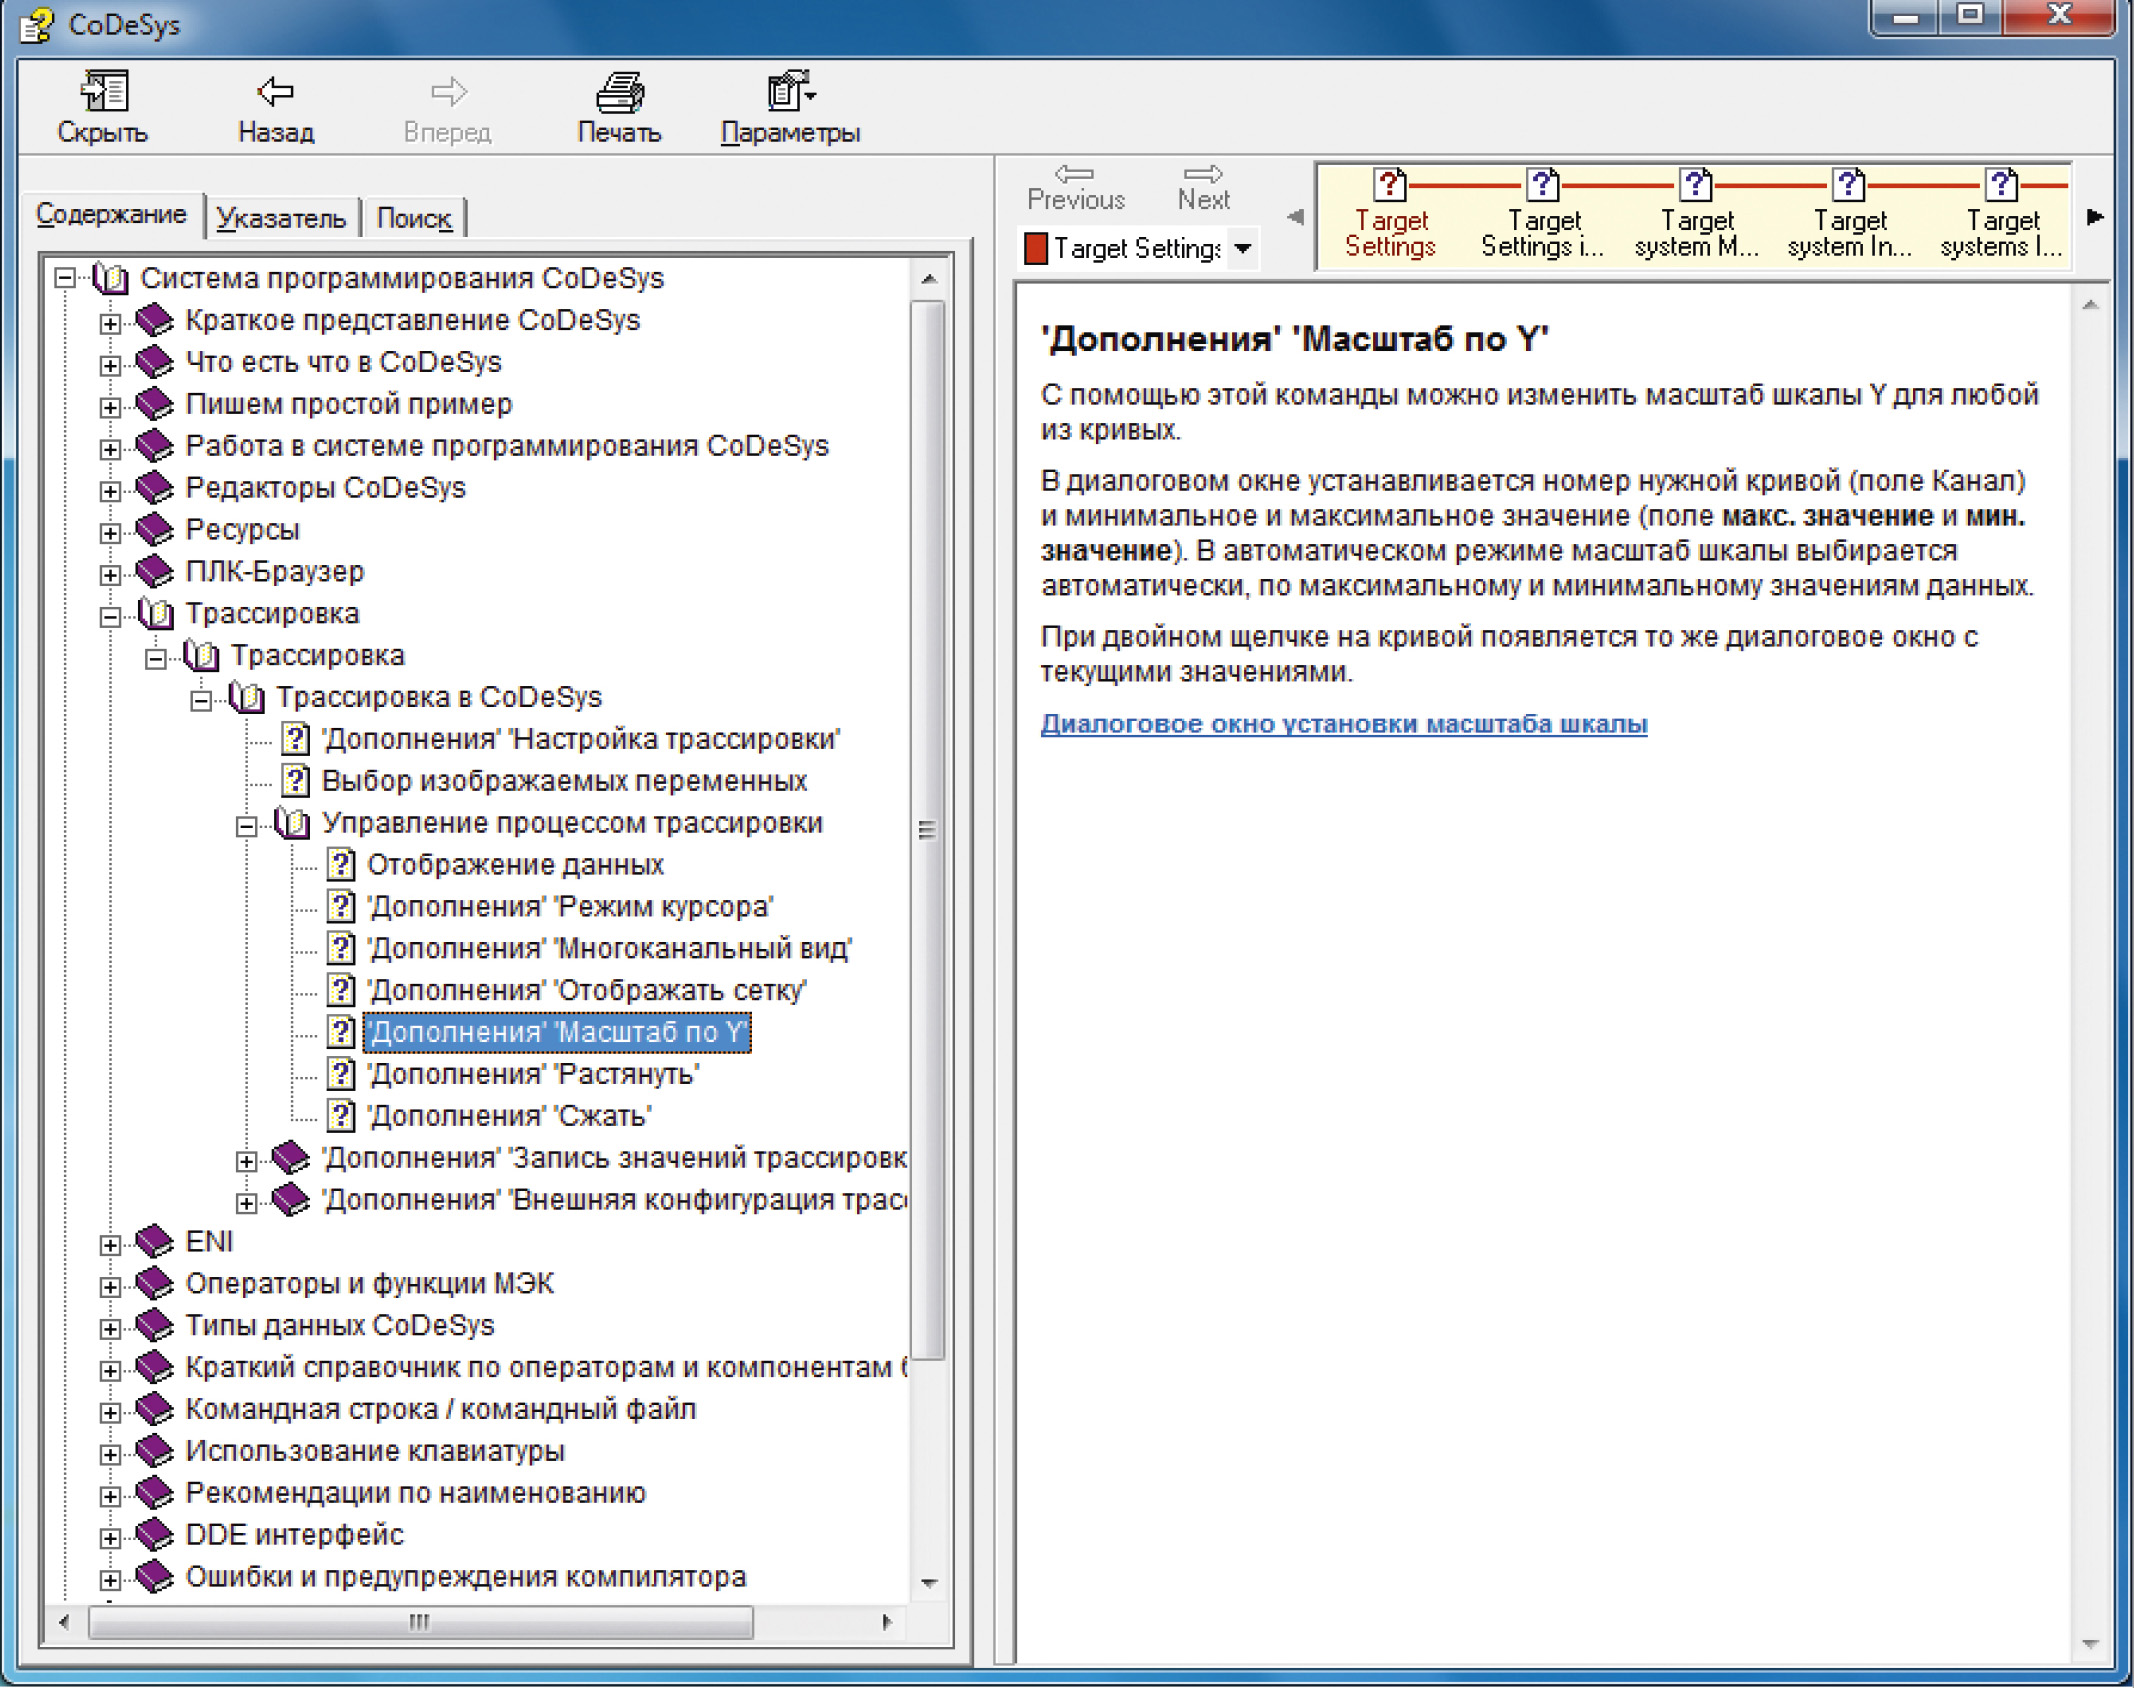The image size is (2134, 1688).
Task: Click page icon of 'Дополнения' 'Сжать'
Action: (341, 1115)
